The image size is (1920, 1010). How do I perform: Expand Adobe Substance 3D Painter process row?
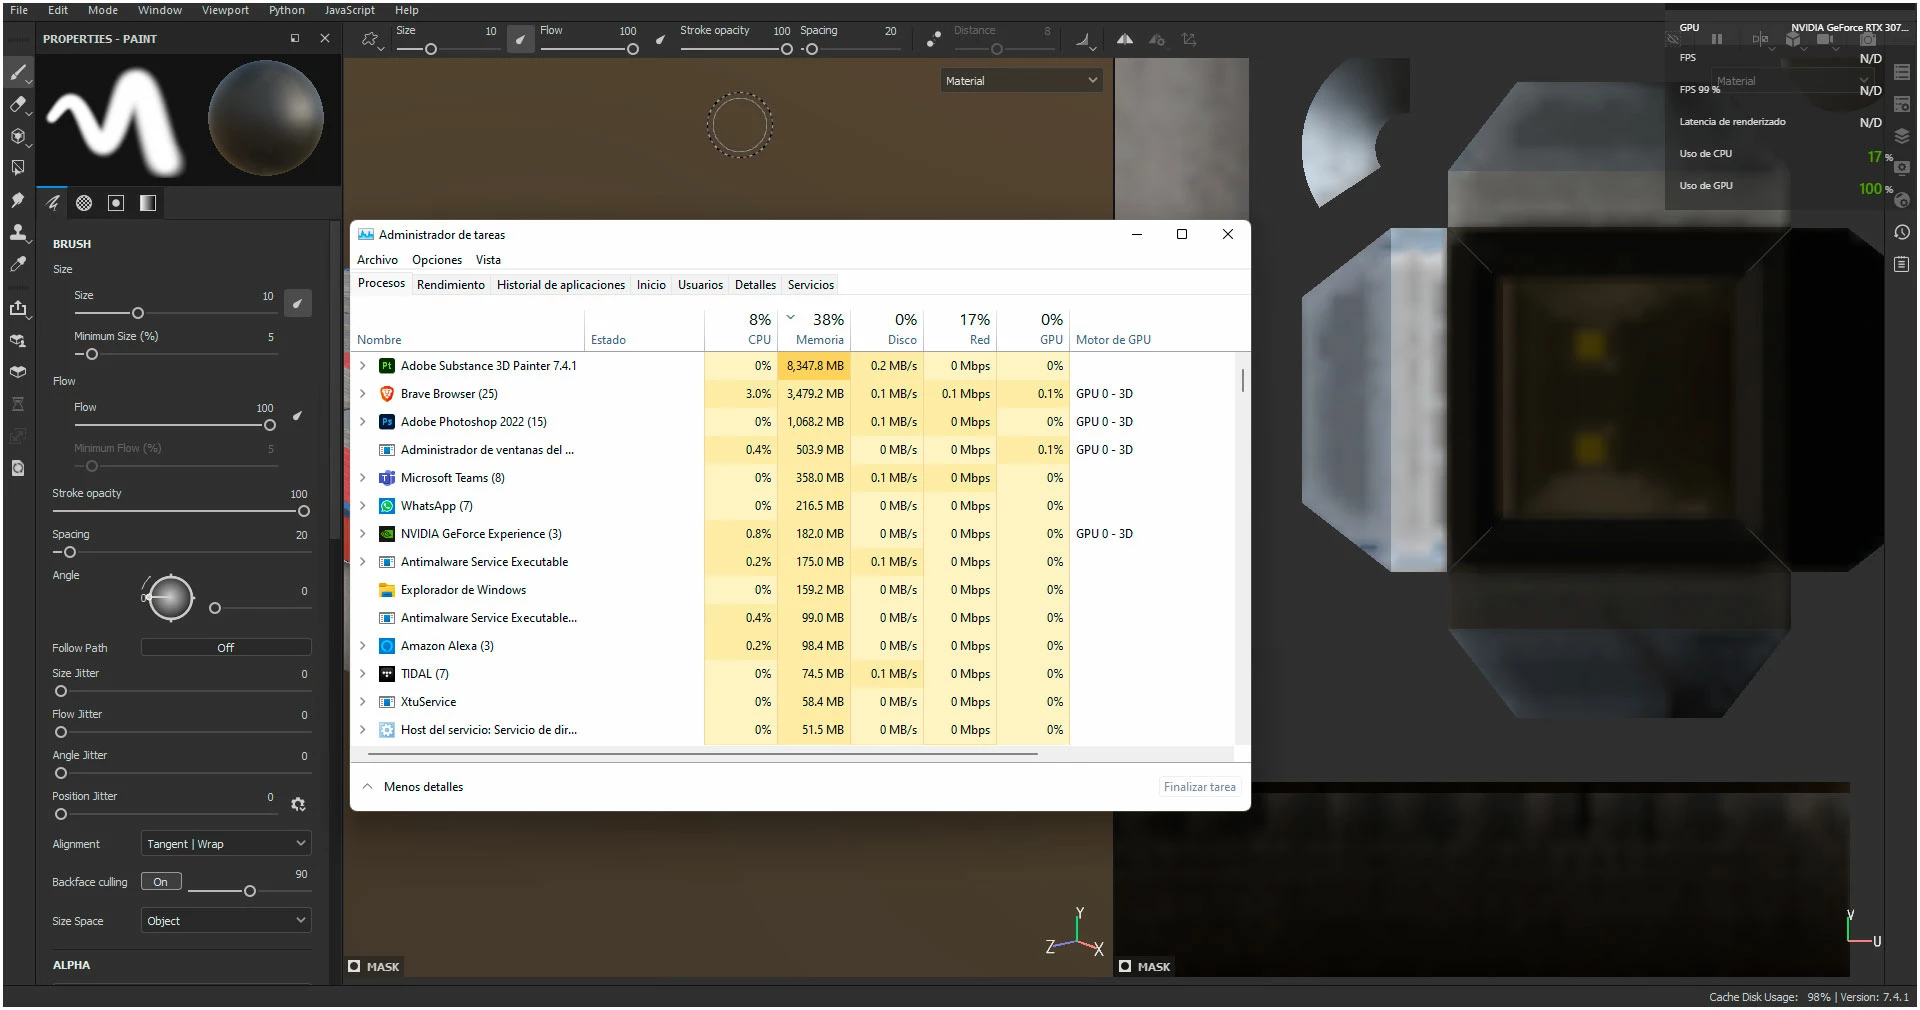363,366
